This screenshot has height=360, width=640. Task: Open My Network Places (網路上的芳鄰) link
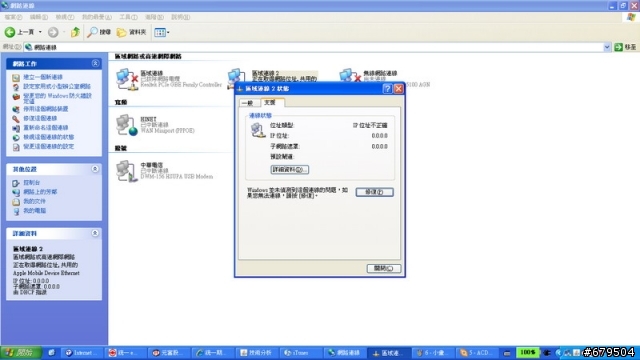[40, 192]
